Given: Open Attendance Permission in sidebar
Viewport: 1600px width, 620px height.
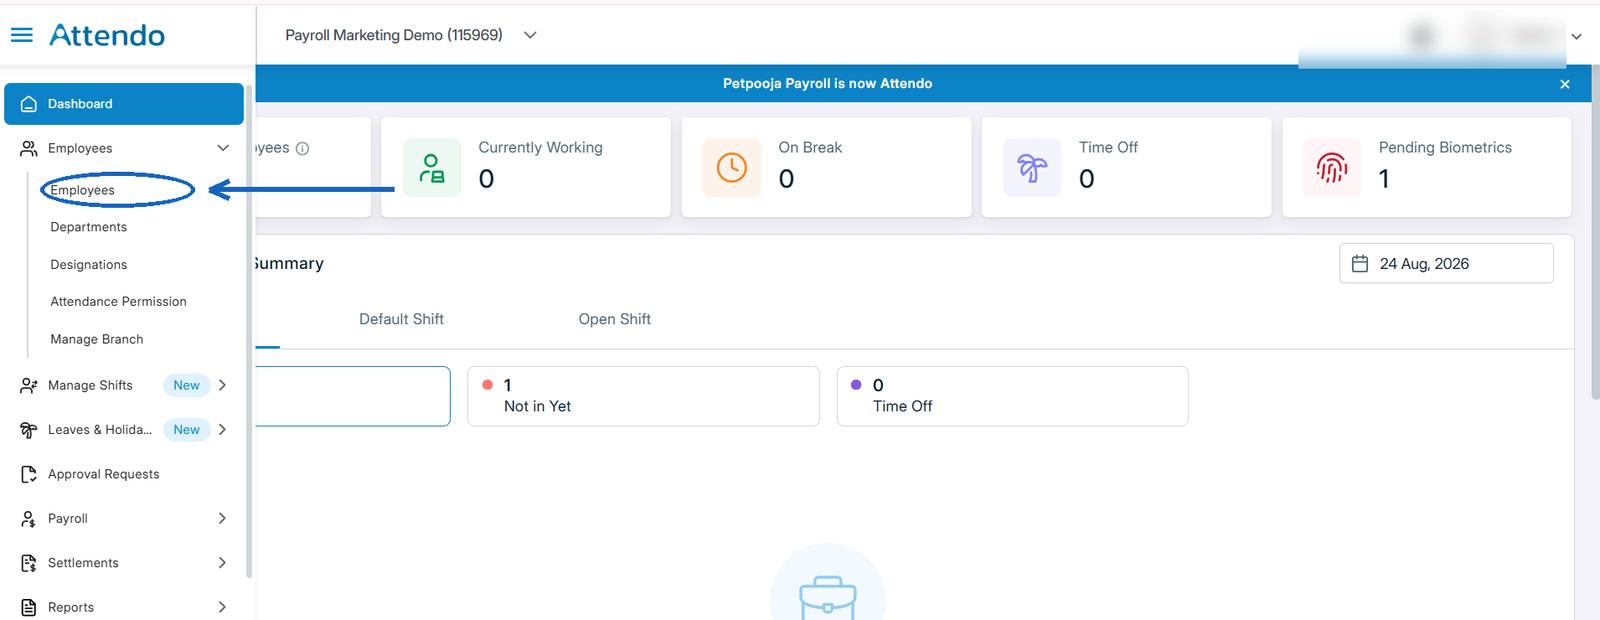Looking at the screenshot, I should [x=119, y=302].
